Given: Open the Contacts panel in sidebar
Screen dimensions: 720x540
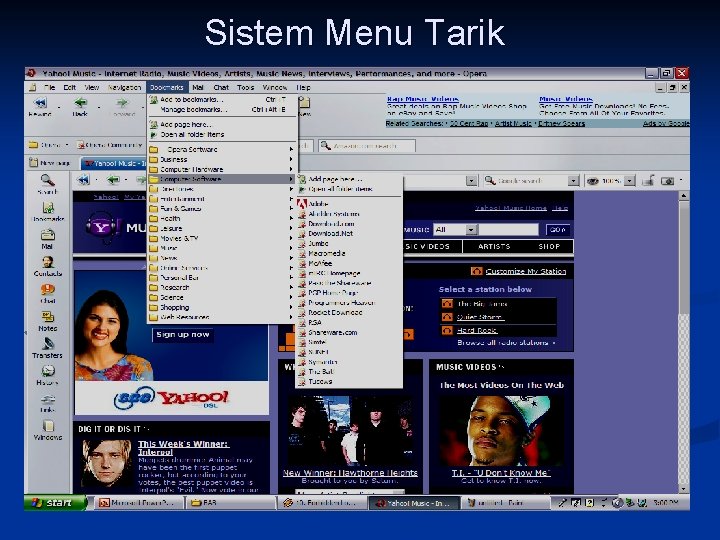Looking at the screenshot, I should click(x=47, y=266).
